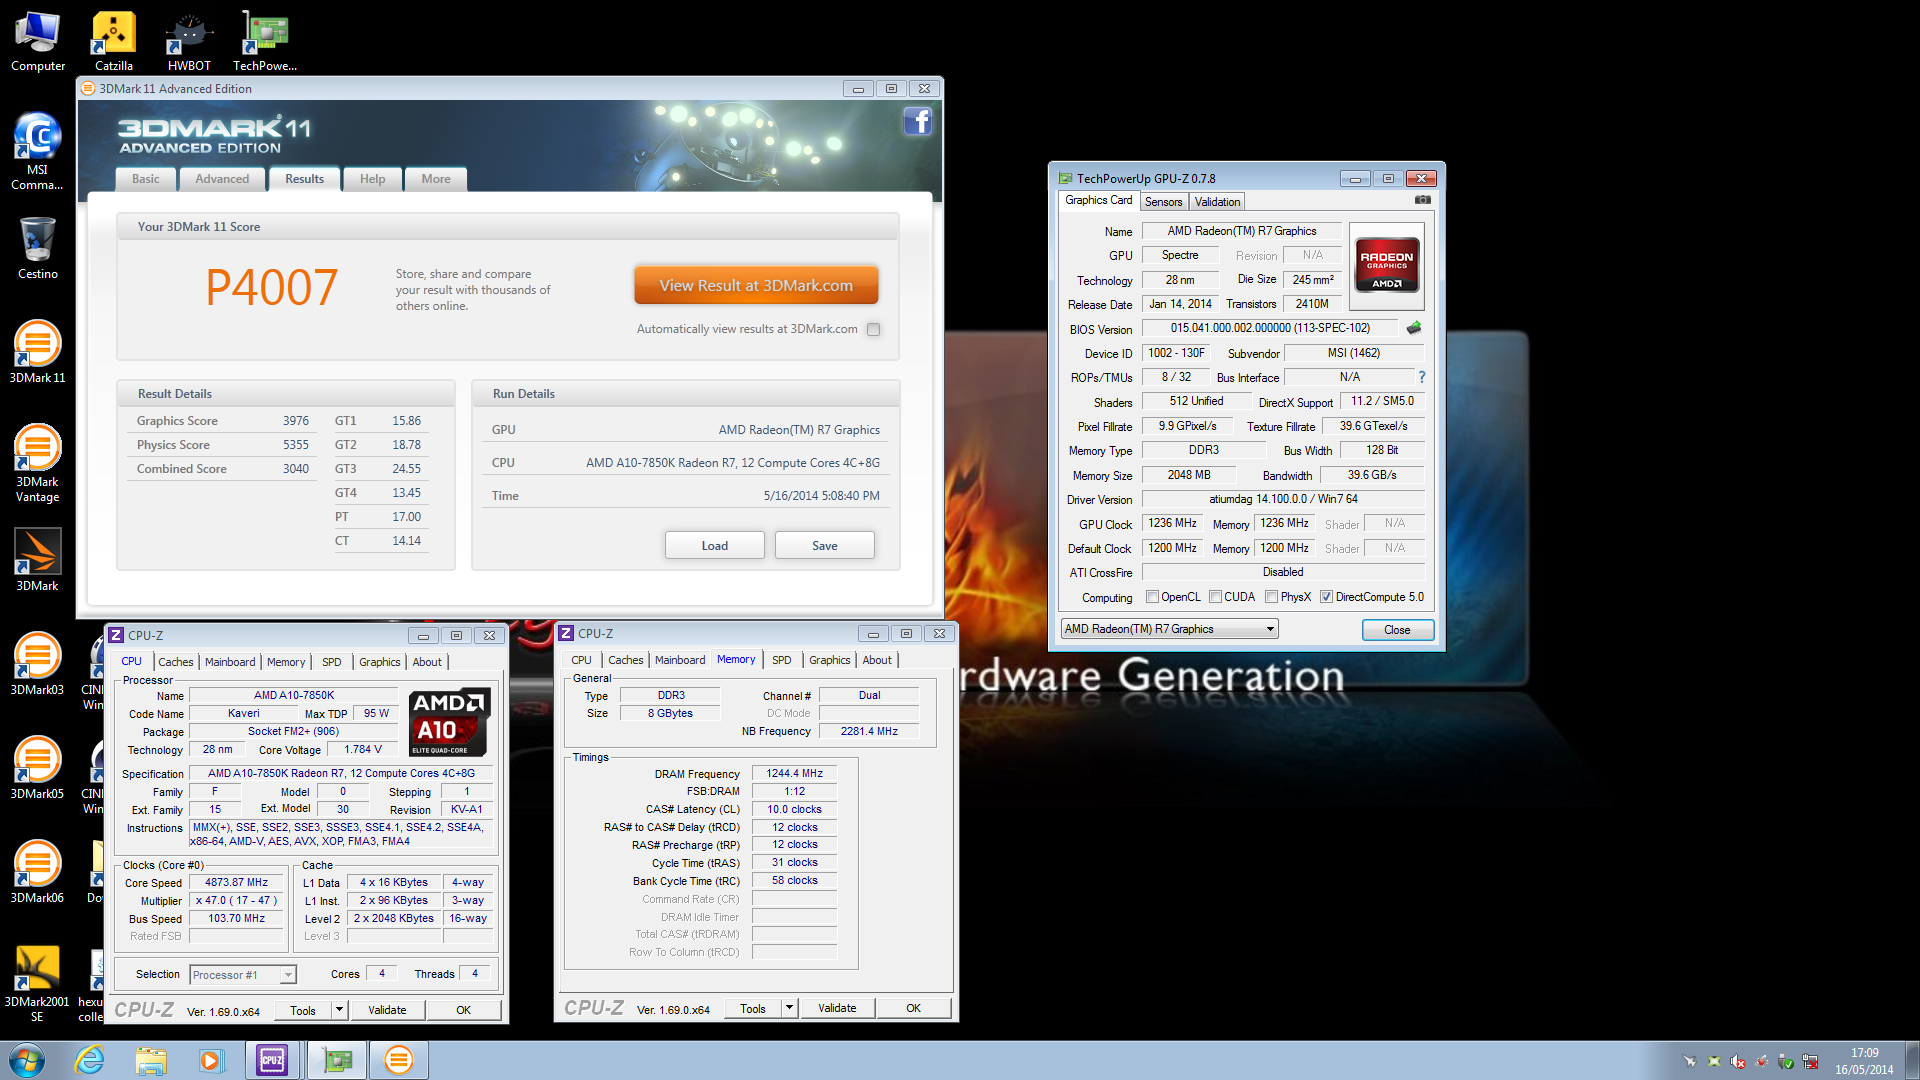Viewport: 1920px width, 1080px height.
Task: Open Mainboard tab in left CPU-Z window
Action: [x=230, y=662]
